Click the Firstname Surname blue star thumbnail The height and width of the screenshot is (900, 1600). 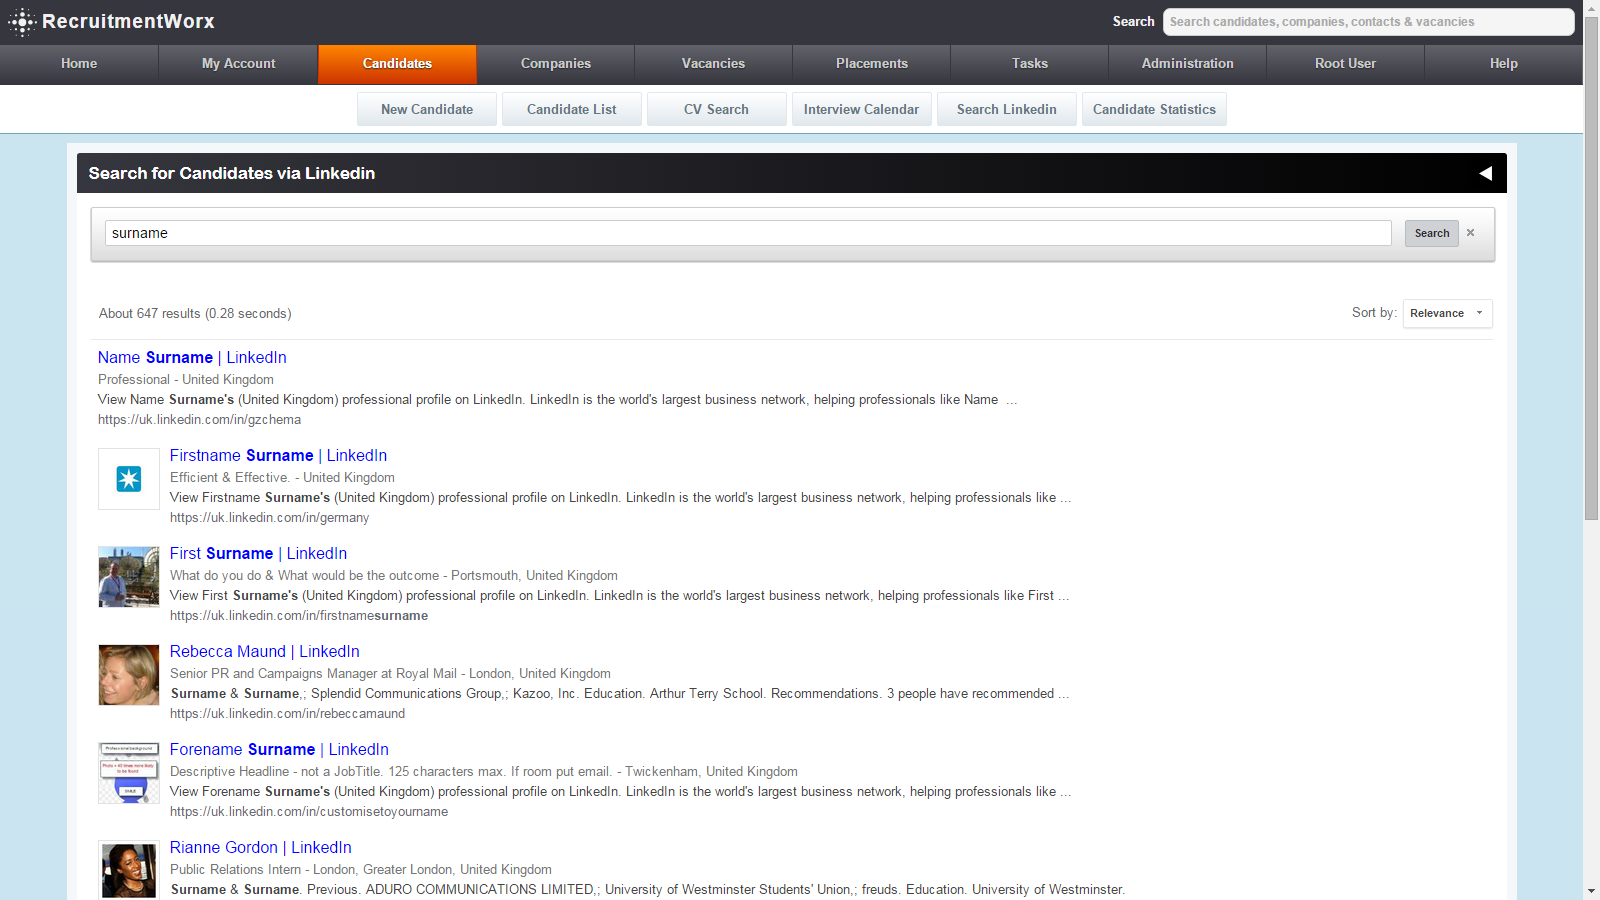(x=129, y=479)
